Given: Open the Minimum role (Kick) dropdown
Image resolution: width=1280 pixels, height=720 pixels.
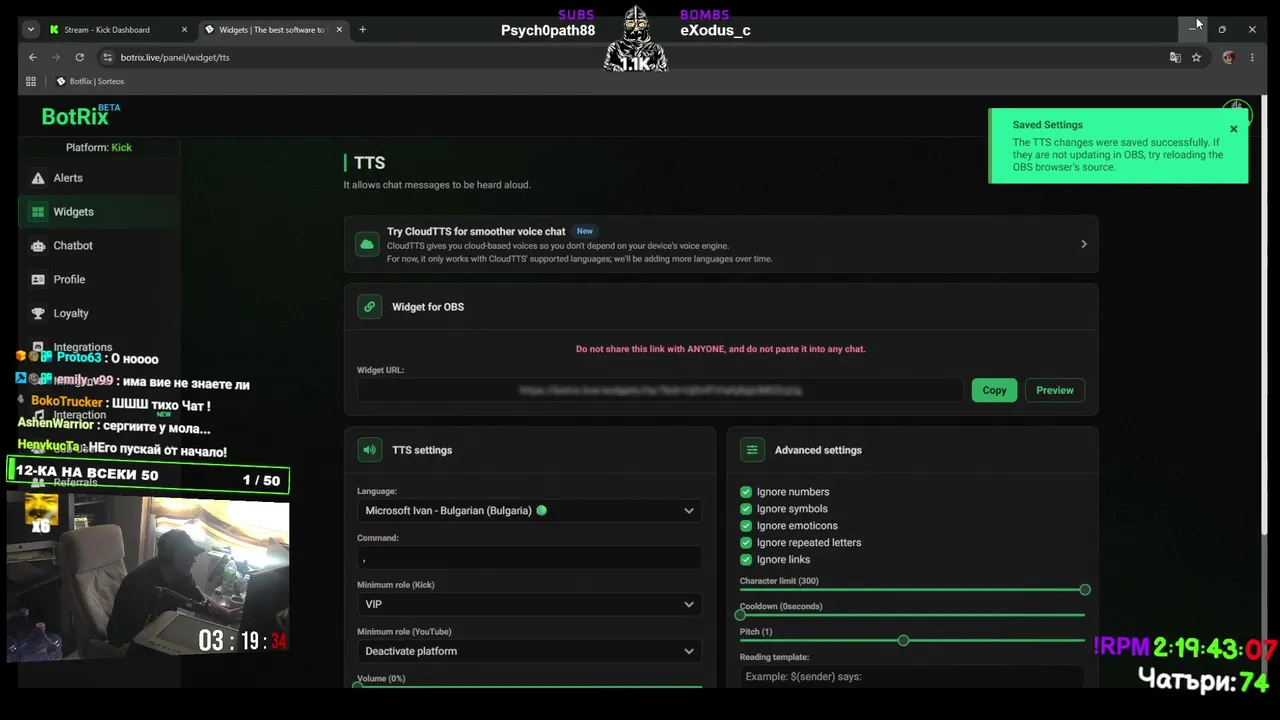Looking at the screenshot, I should [x=529, y=604].
